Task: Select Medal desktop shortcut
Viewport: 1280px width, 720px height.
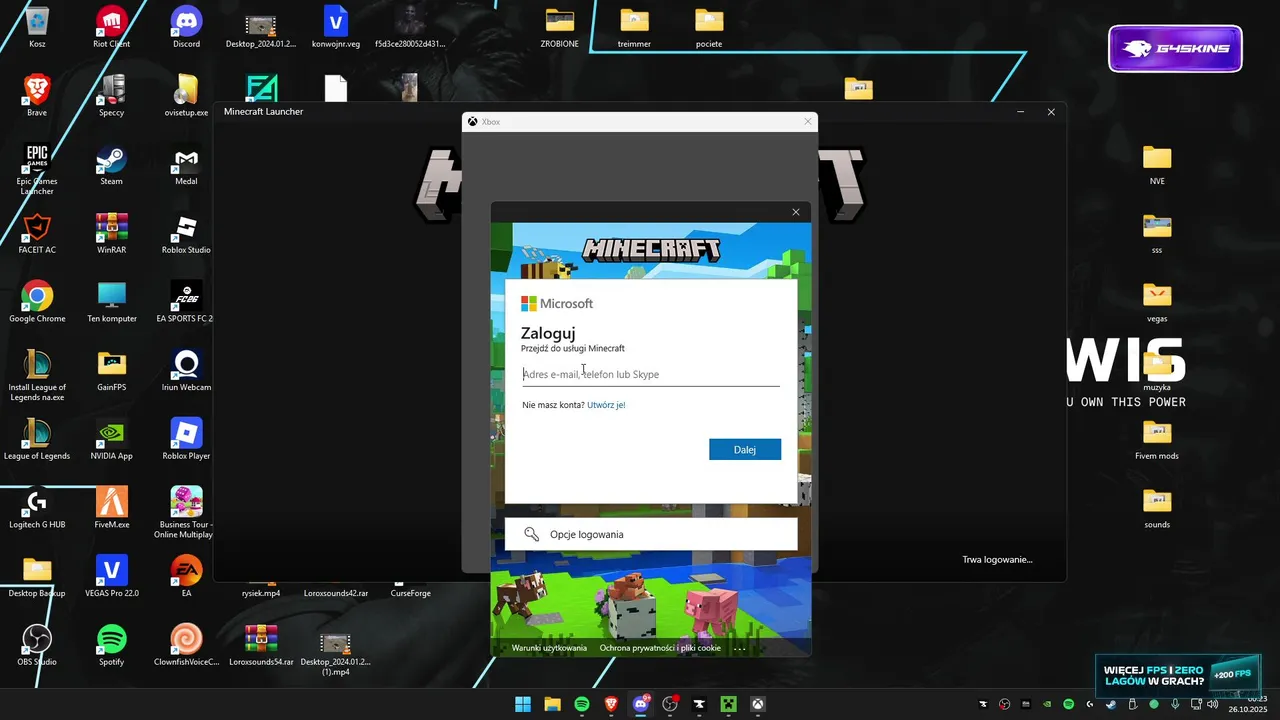Action: 186,165
